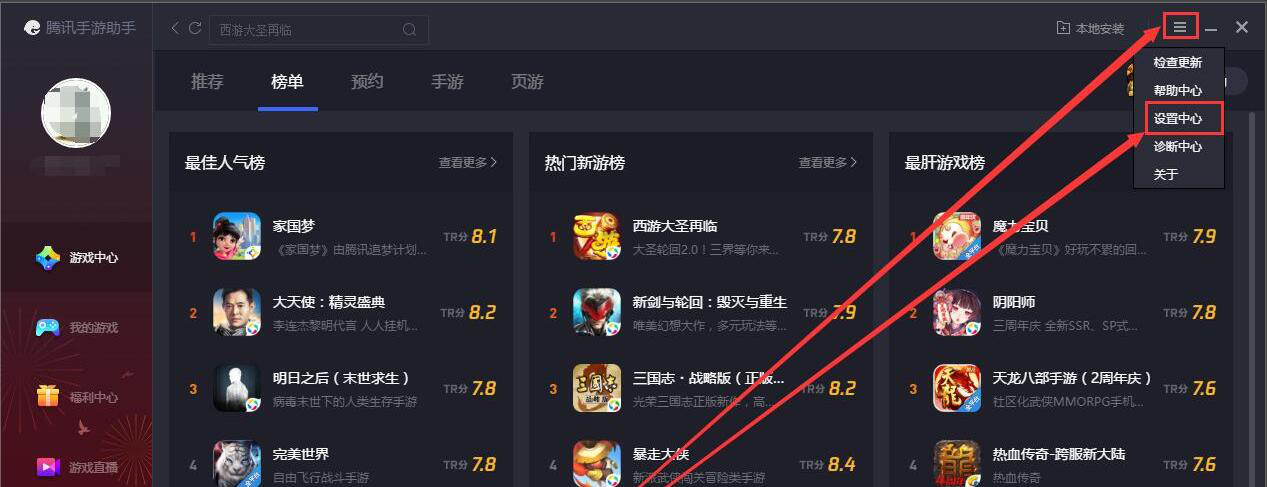This screenshot has height=487, width=1267.
Task: Open 福利中心 gift icon
Action: 48,397
